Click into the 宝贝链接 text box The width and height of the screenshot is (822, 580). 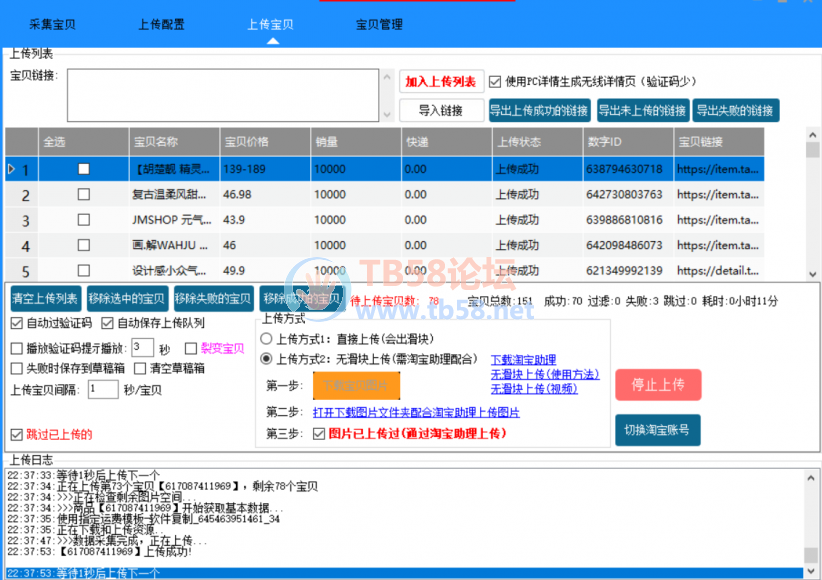click(223, 95)
